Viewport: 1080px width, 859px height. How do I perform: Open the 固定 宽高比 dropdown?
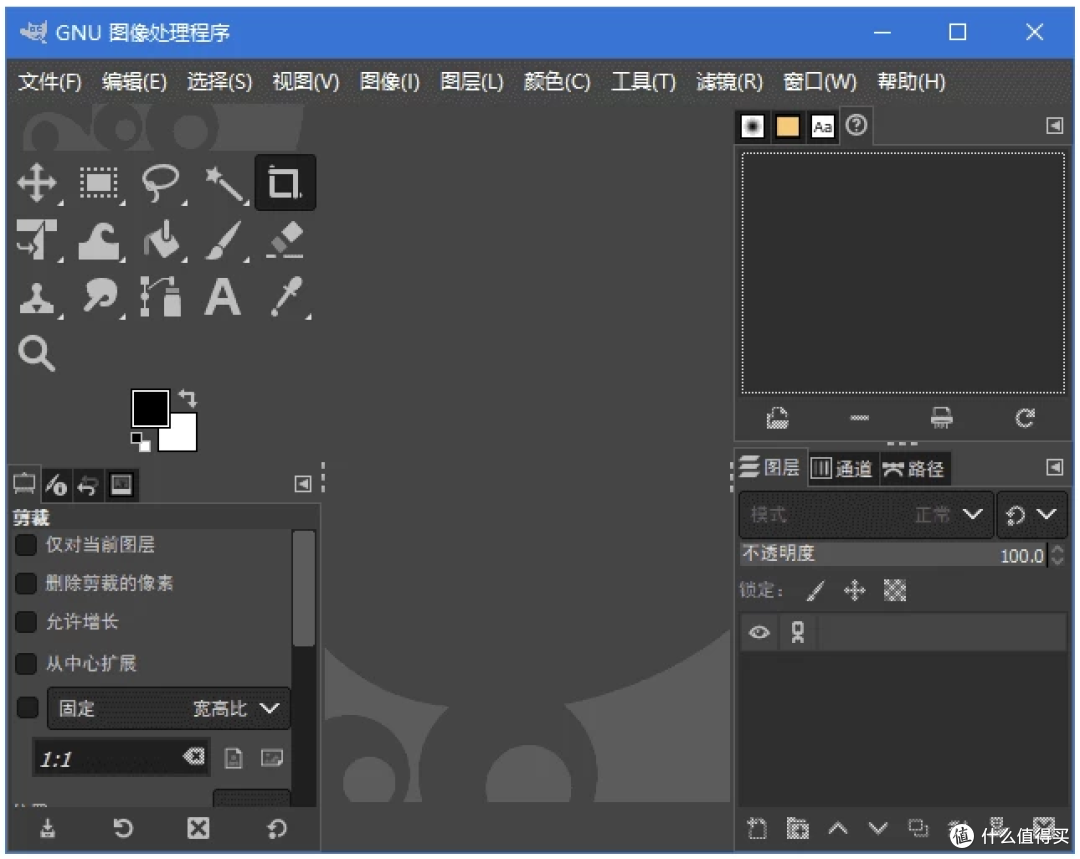pyautogui.click(x=169, y=708)
